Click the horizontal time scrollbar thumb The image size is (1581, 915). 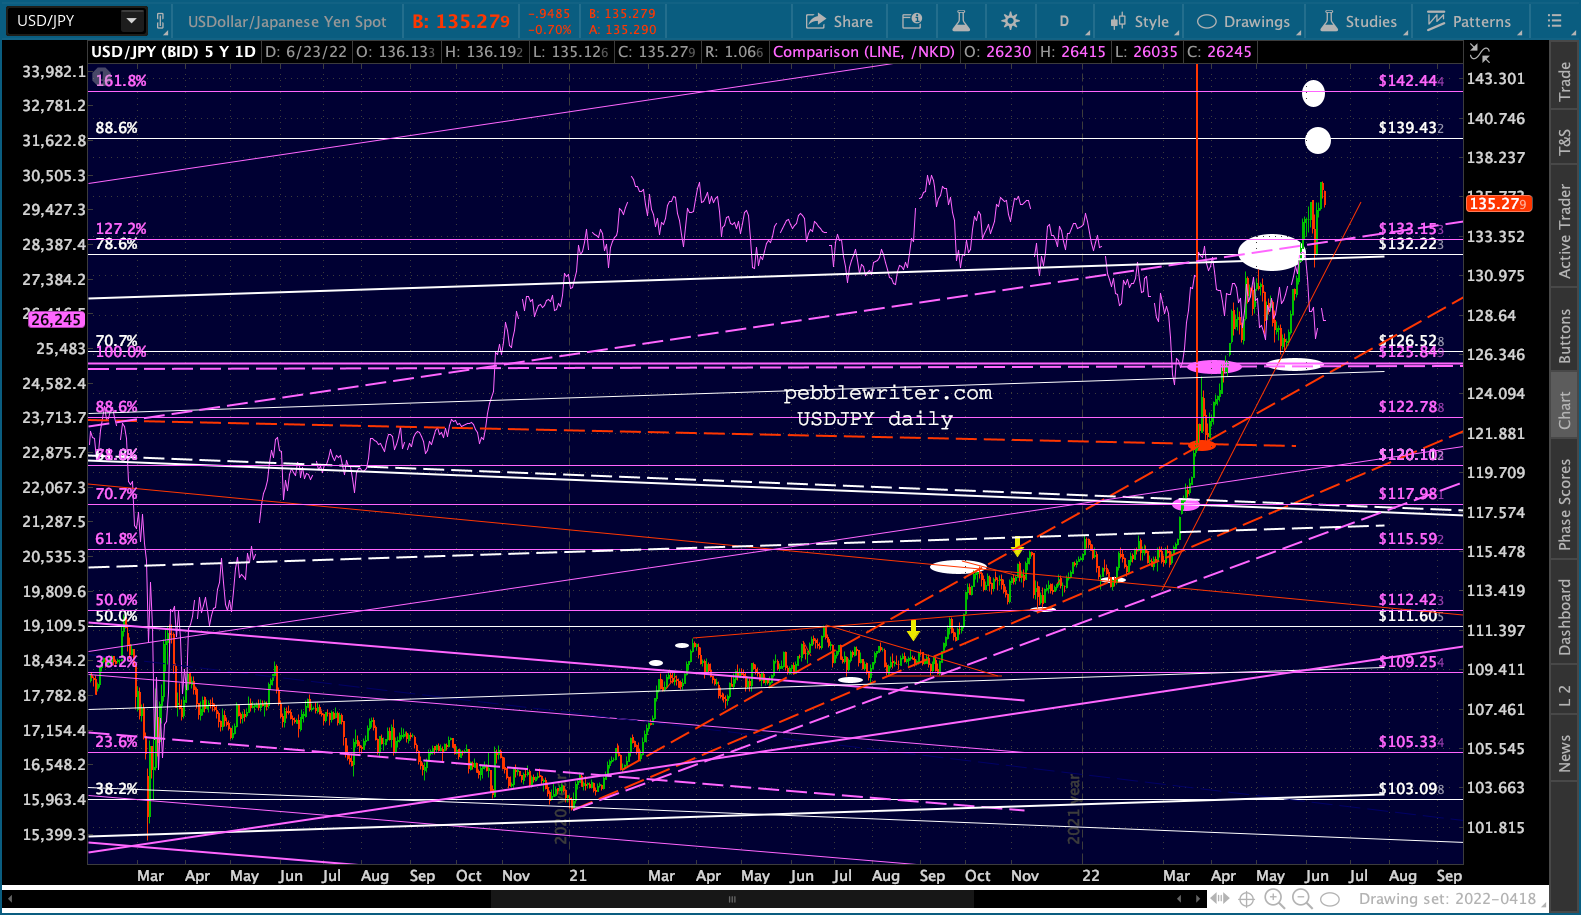pos(731,899)
